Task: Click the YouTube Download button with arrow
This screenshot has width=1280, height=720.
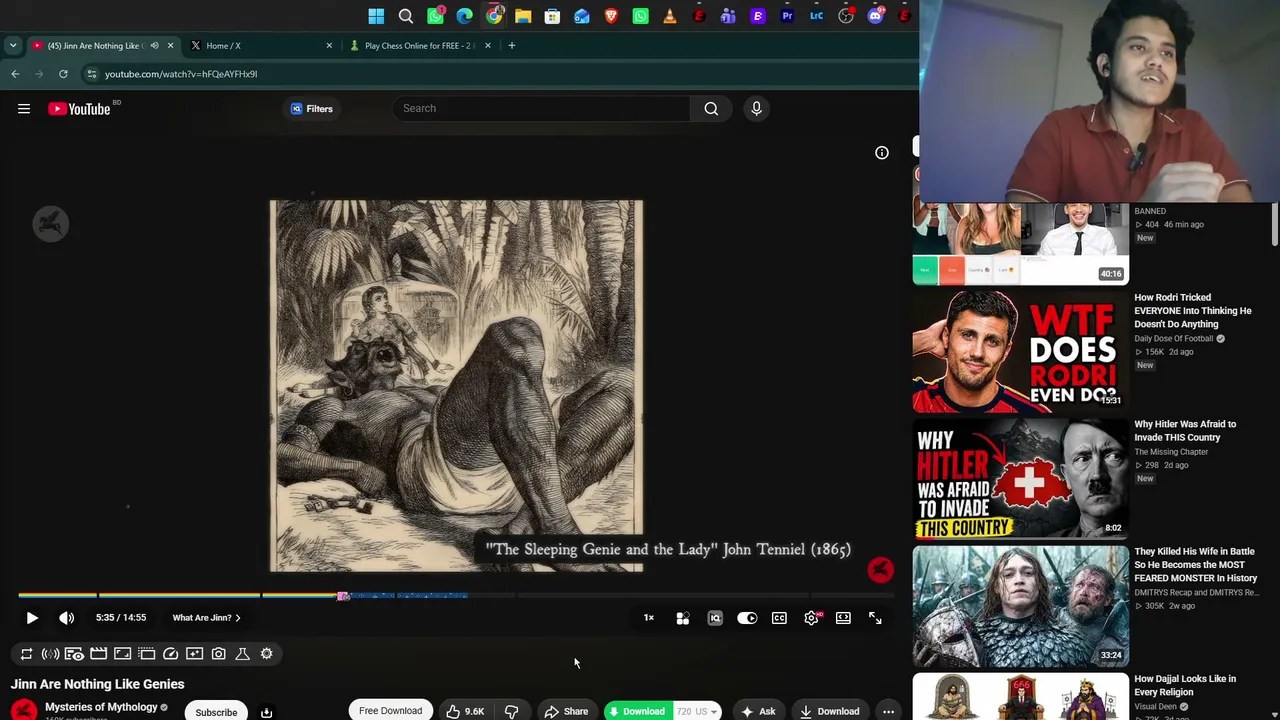Action: point(830,711)
